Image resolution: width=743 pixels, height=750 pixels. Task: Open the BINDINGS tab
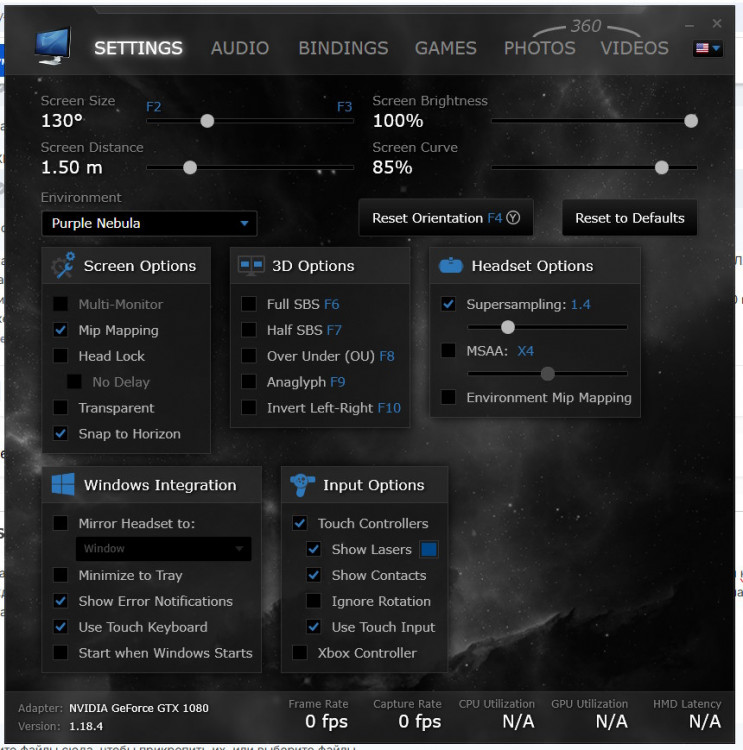coord(343,48)
